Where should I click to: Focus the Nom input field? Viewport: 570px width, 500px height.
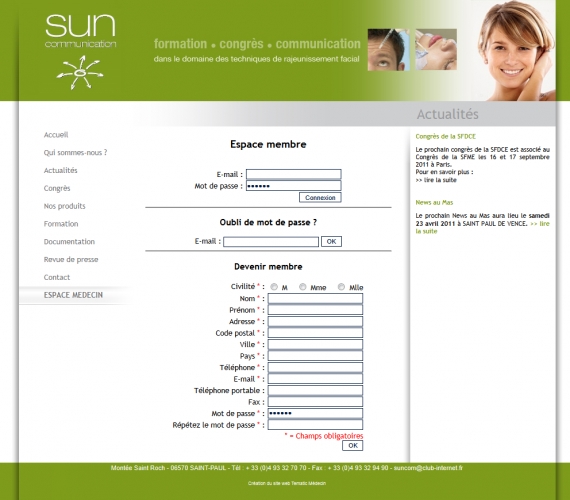(315, 299)
